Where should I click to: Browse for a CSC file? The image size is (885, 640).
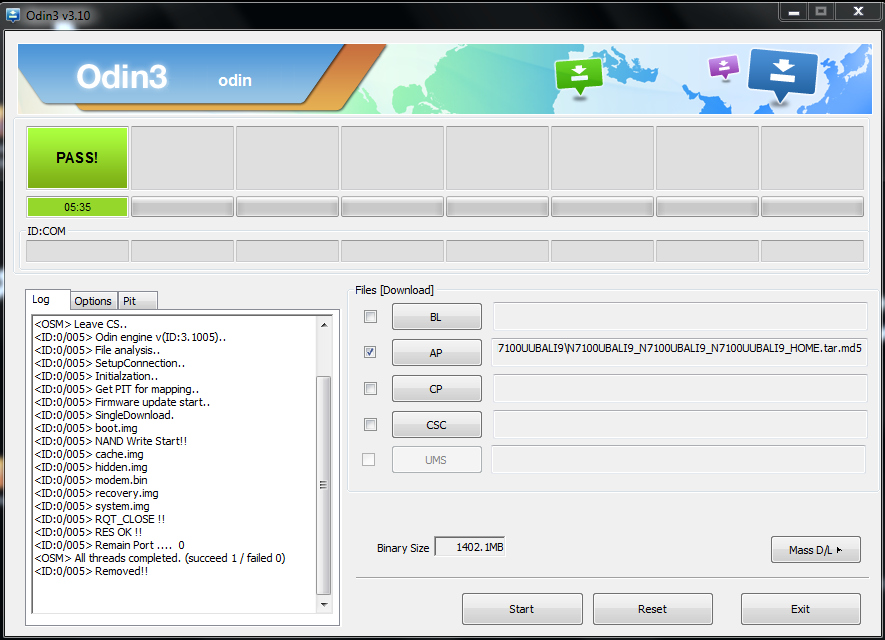[436, 424]
